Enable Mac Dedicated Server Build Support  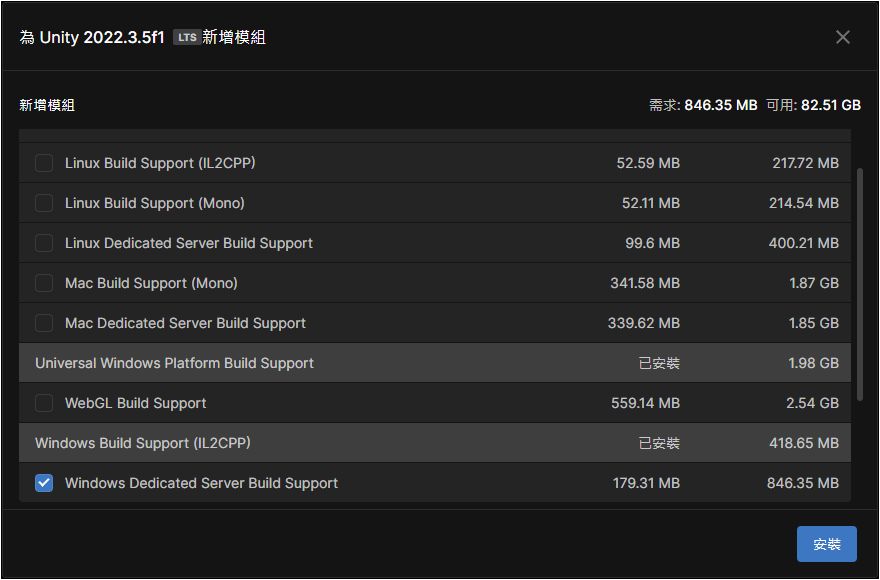pos(44,323)
